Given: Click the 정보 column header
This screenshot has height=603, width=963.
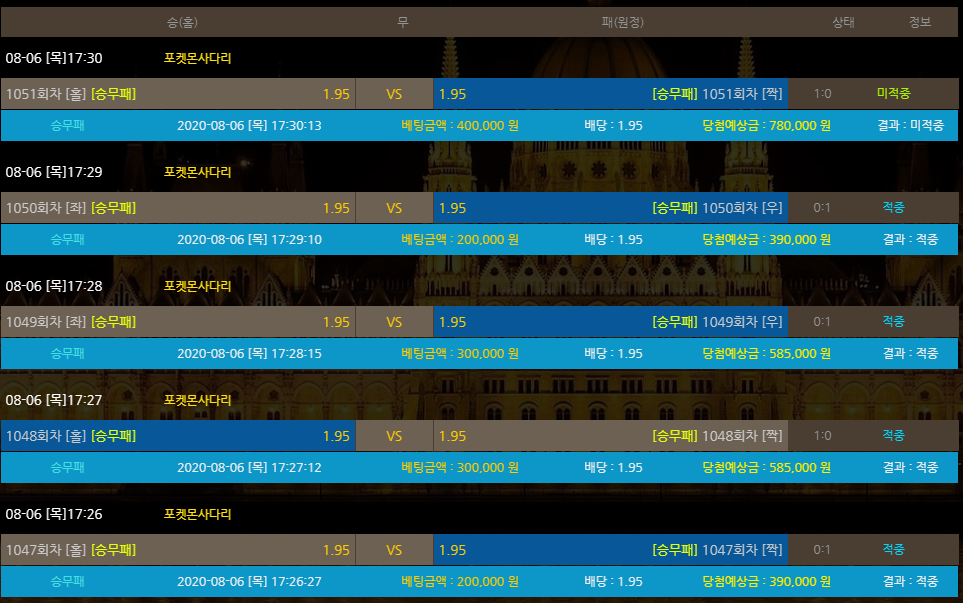Looking at the screenshot, I should pos(919,22).
